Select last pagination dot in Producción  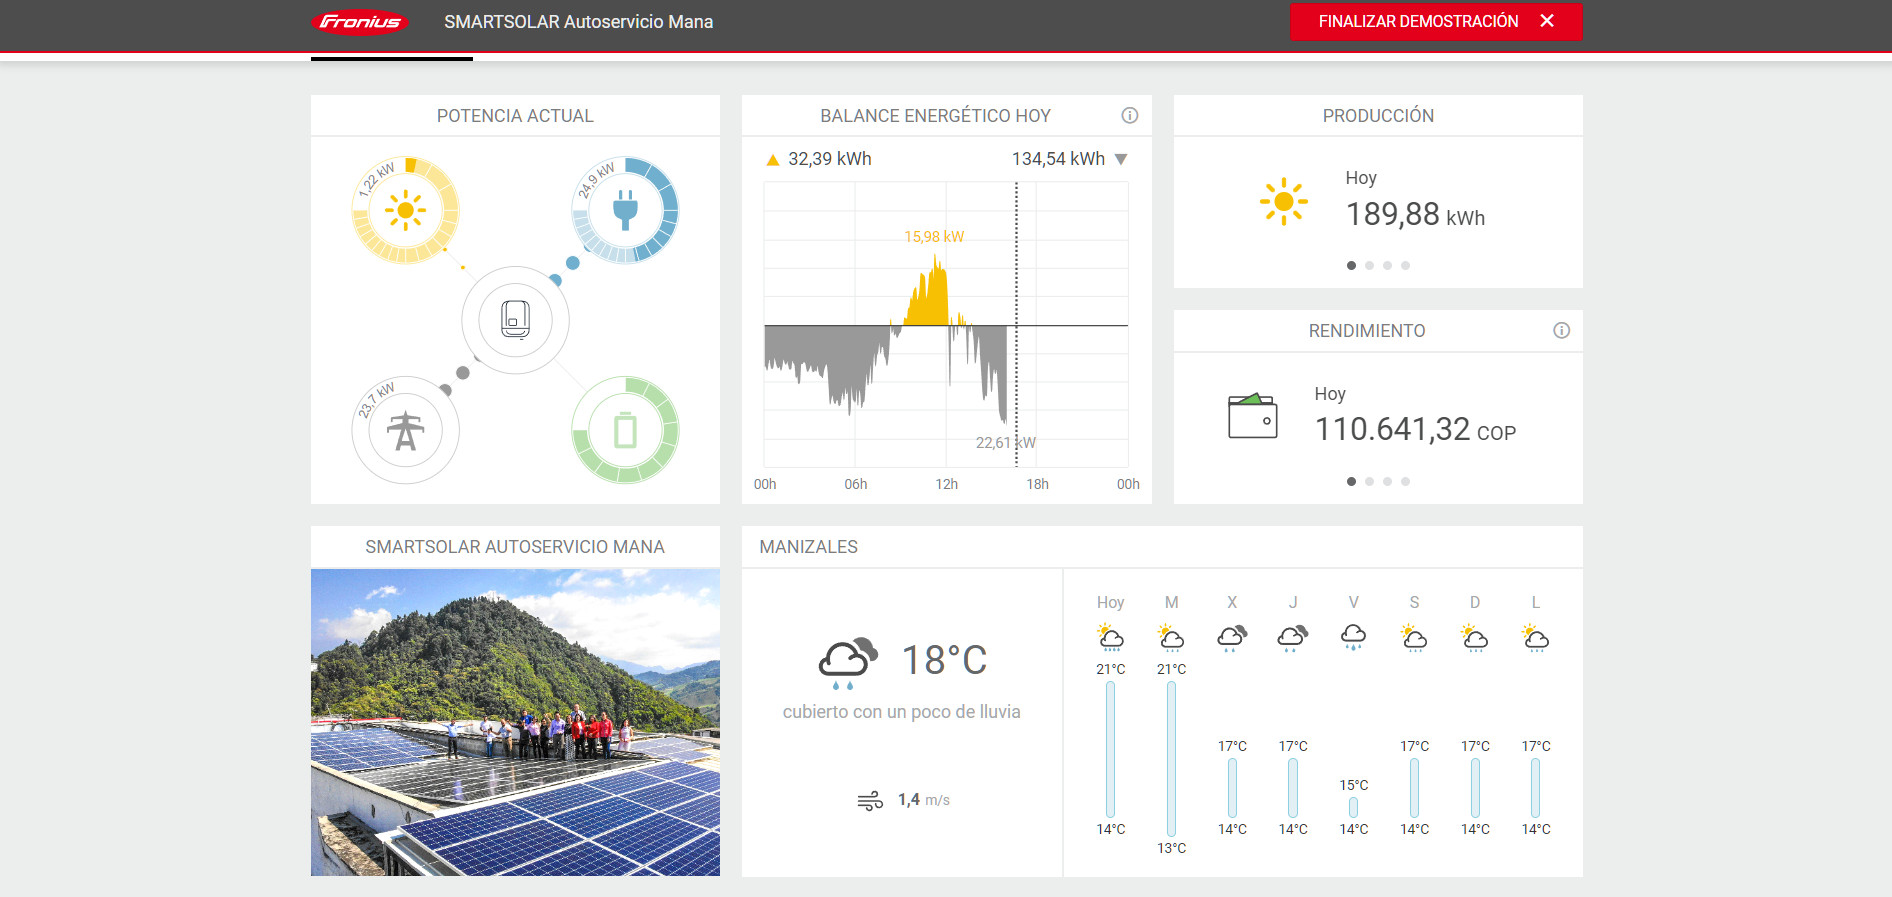[1405, 266]
